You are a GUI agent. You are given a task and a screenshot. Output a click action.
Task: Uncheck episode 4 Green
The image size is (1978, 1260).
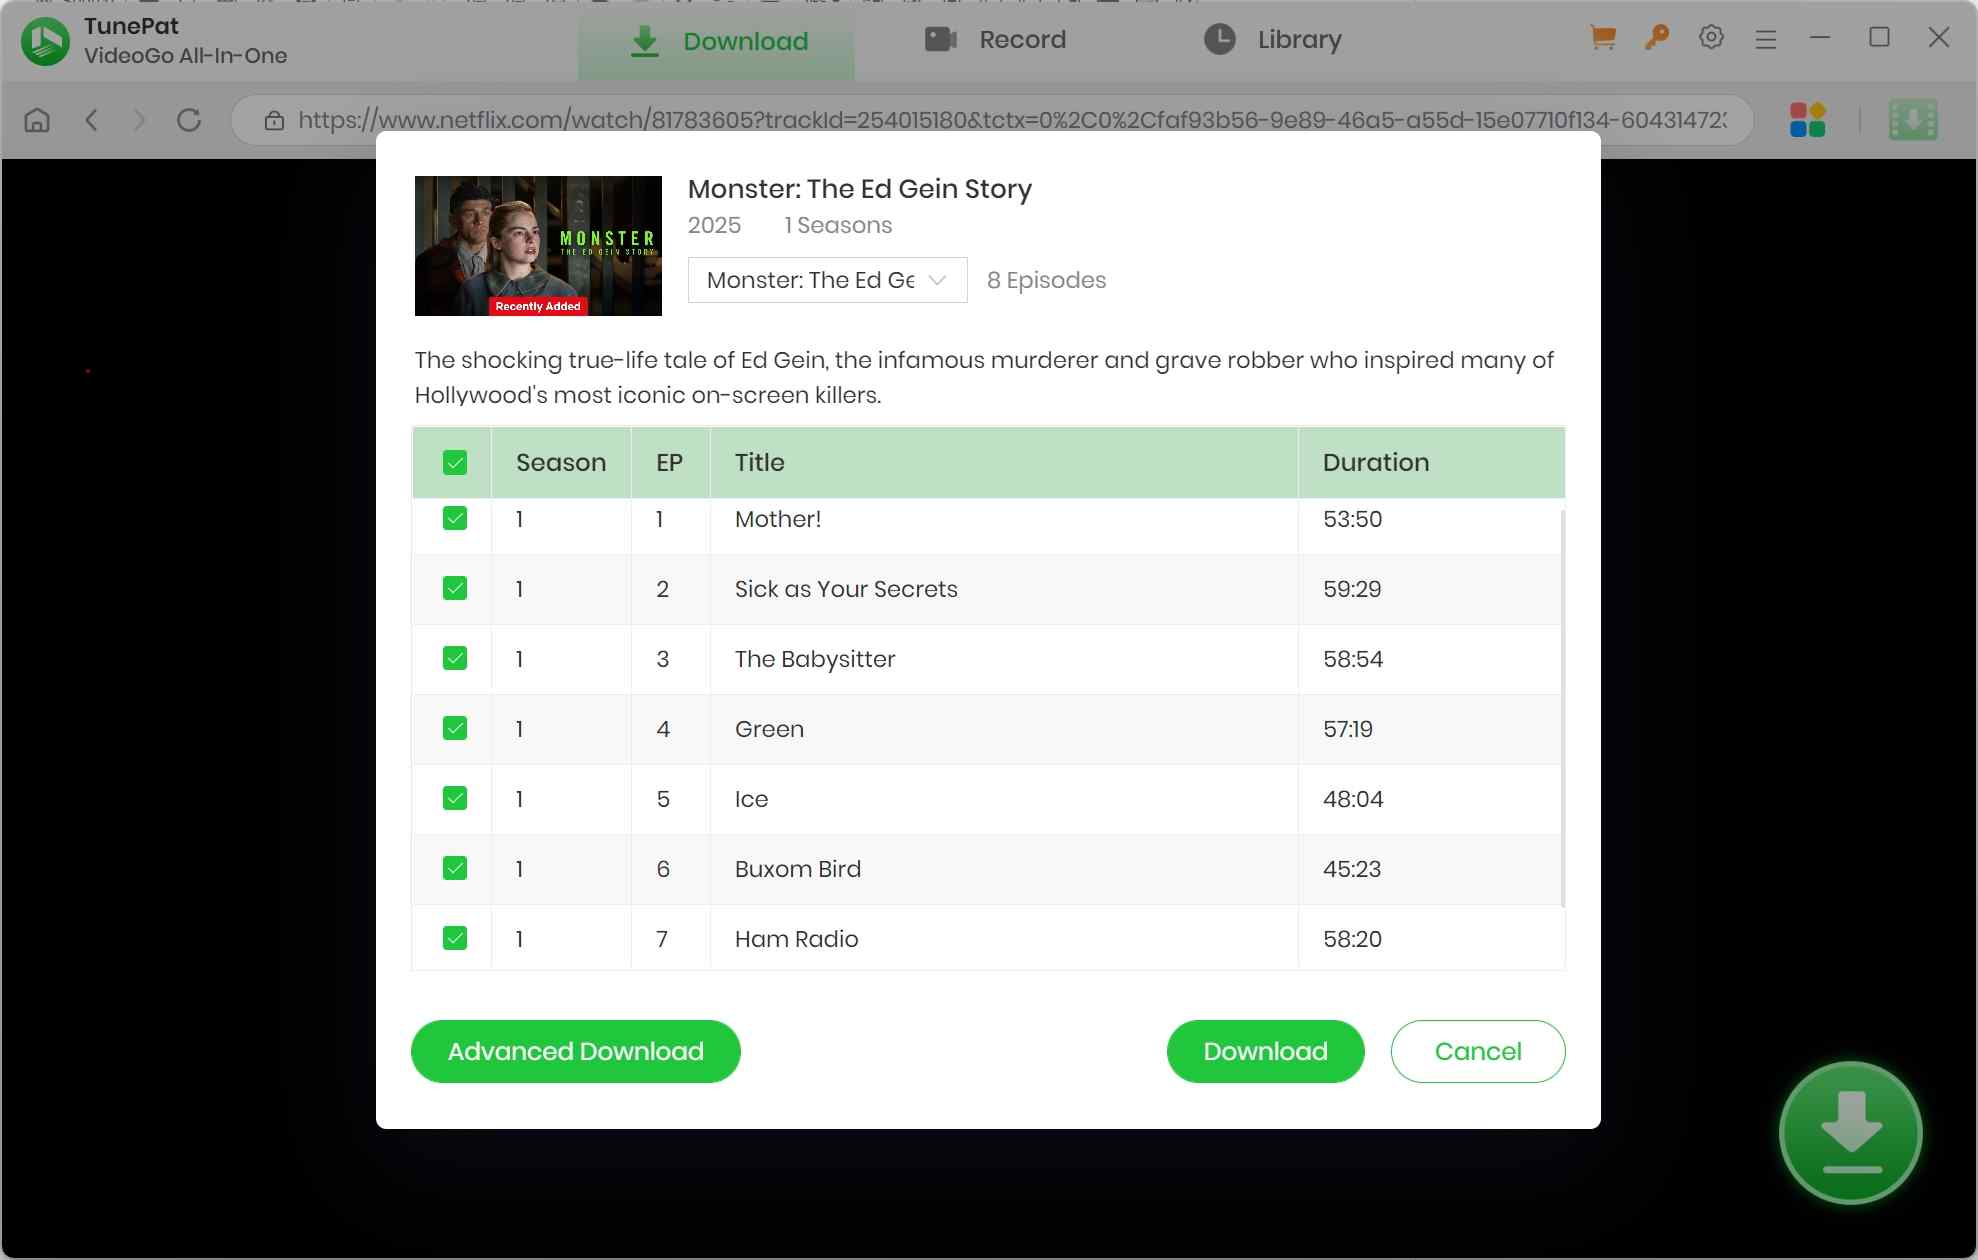455,728
